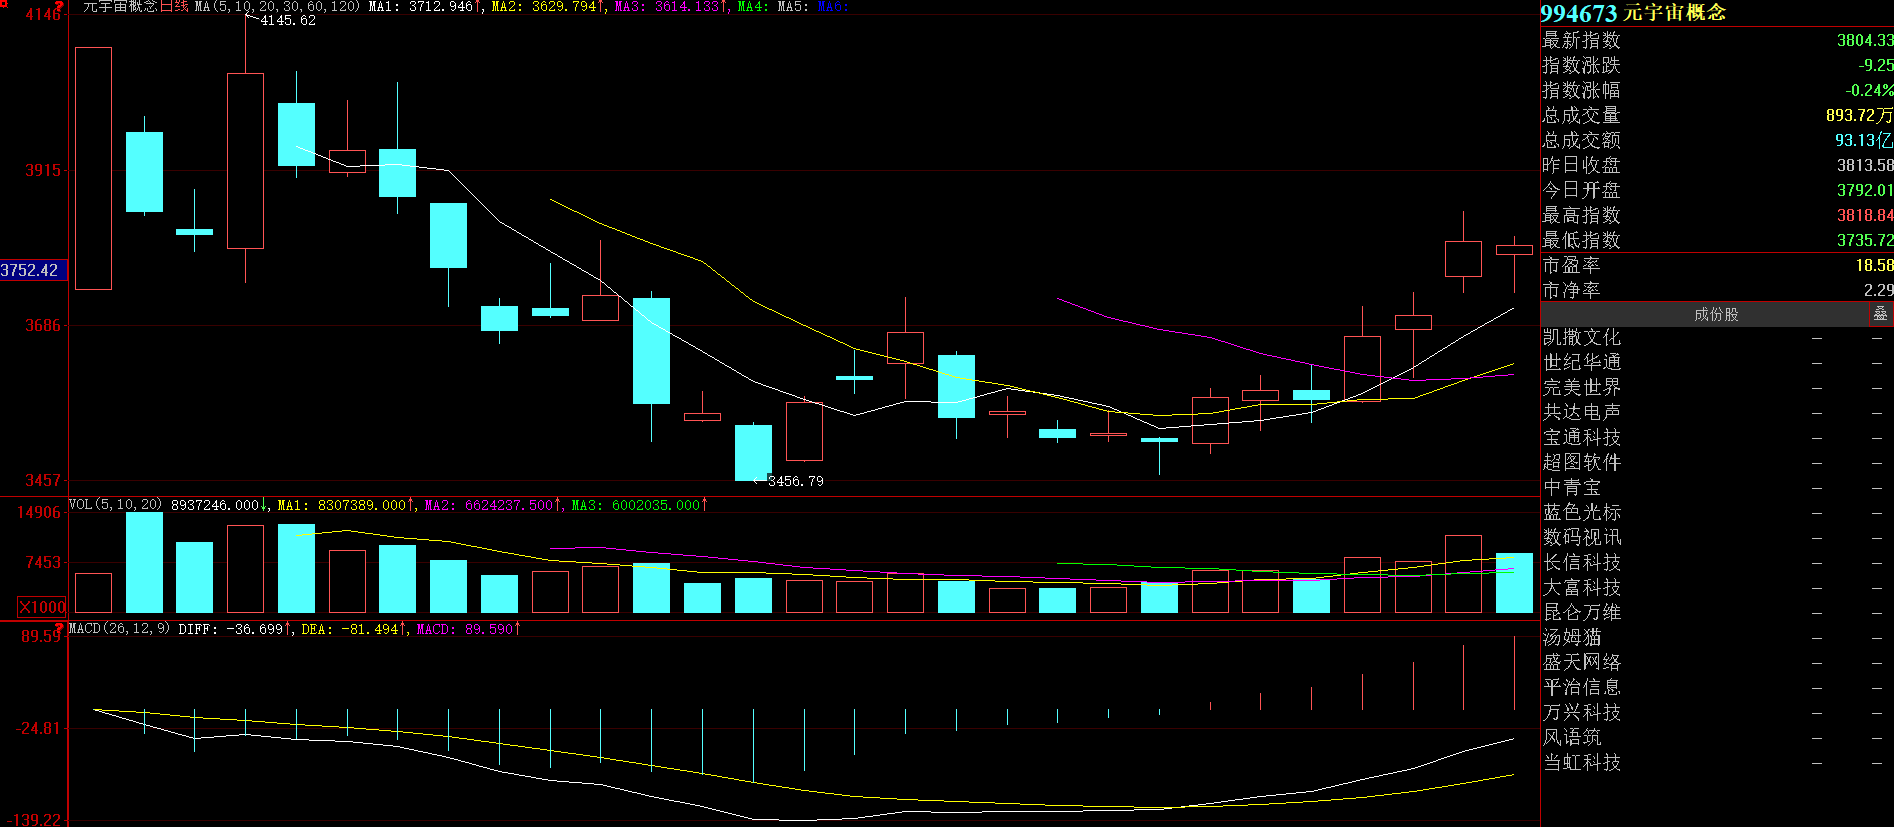Image resolution: width=1894 pixels, height=827 pixels.
Task: Click the 4145.62 high price annotation
Action: point(288,20)
